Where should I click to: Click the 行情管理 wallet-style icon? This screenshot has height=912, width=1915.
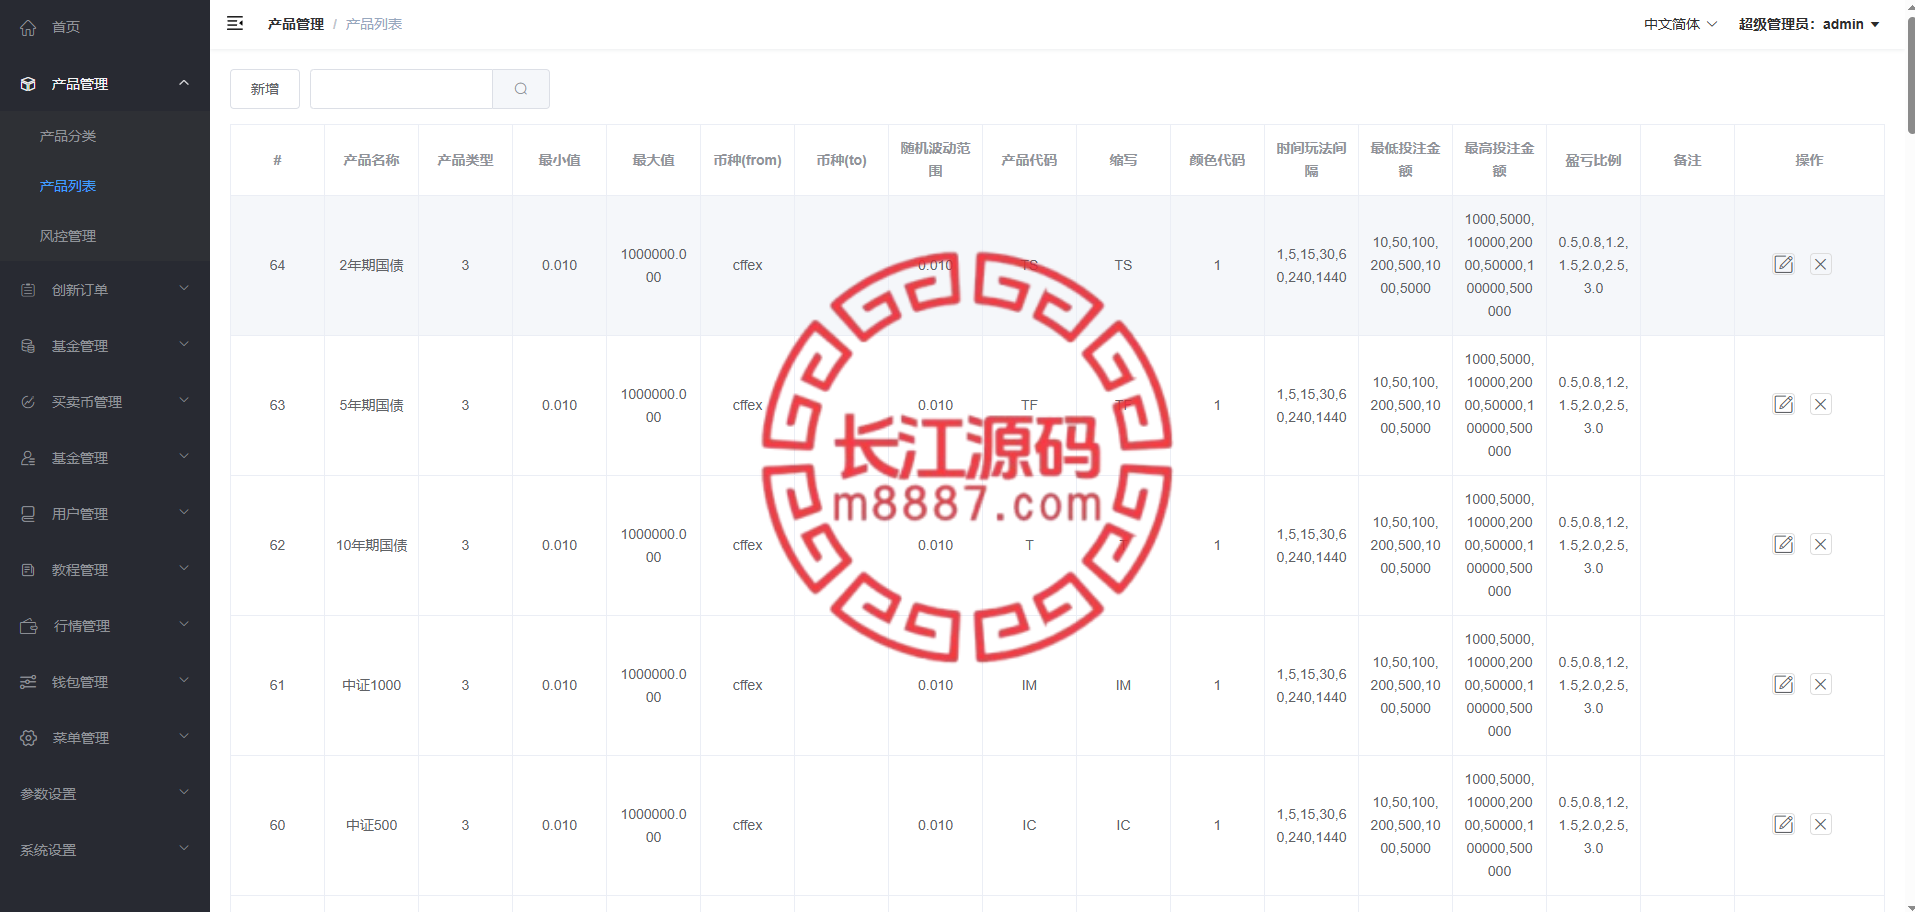click(29, 626)
